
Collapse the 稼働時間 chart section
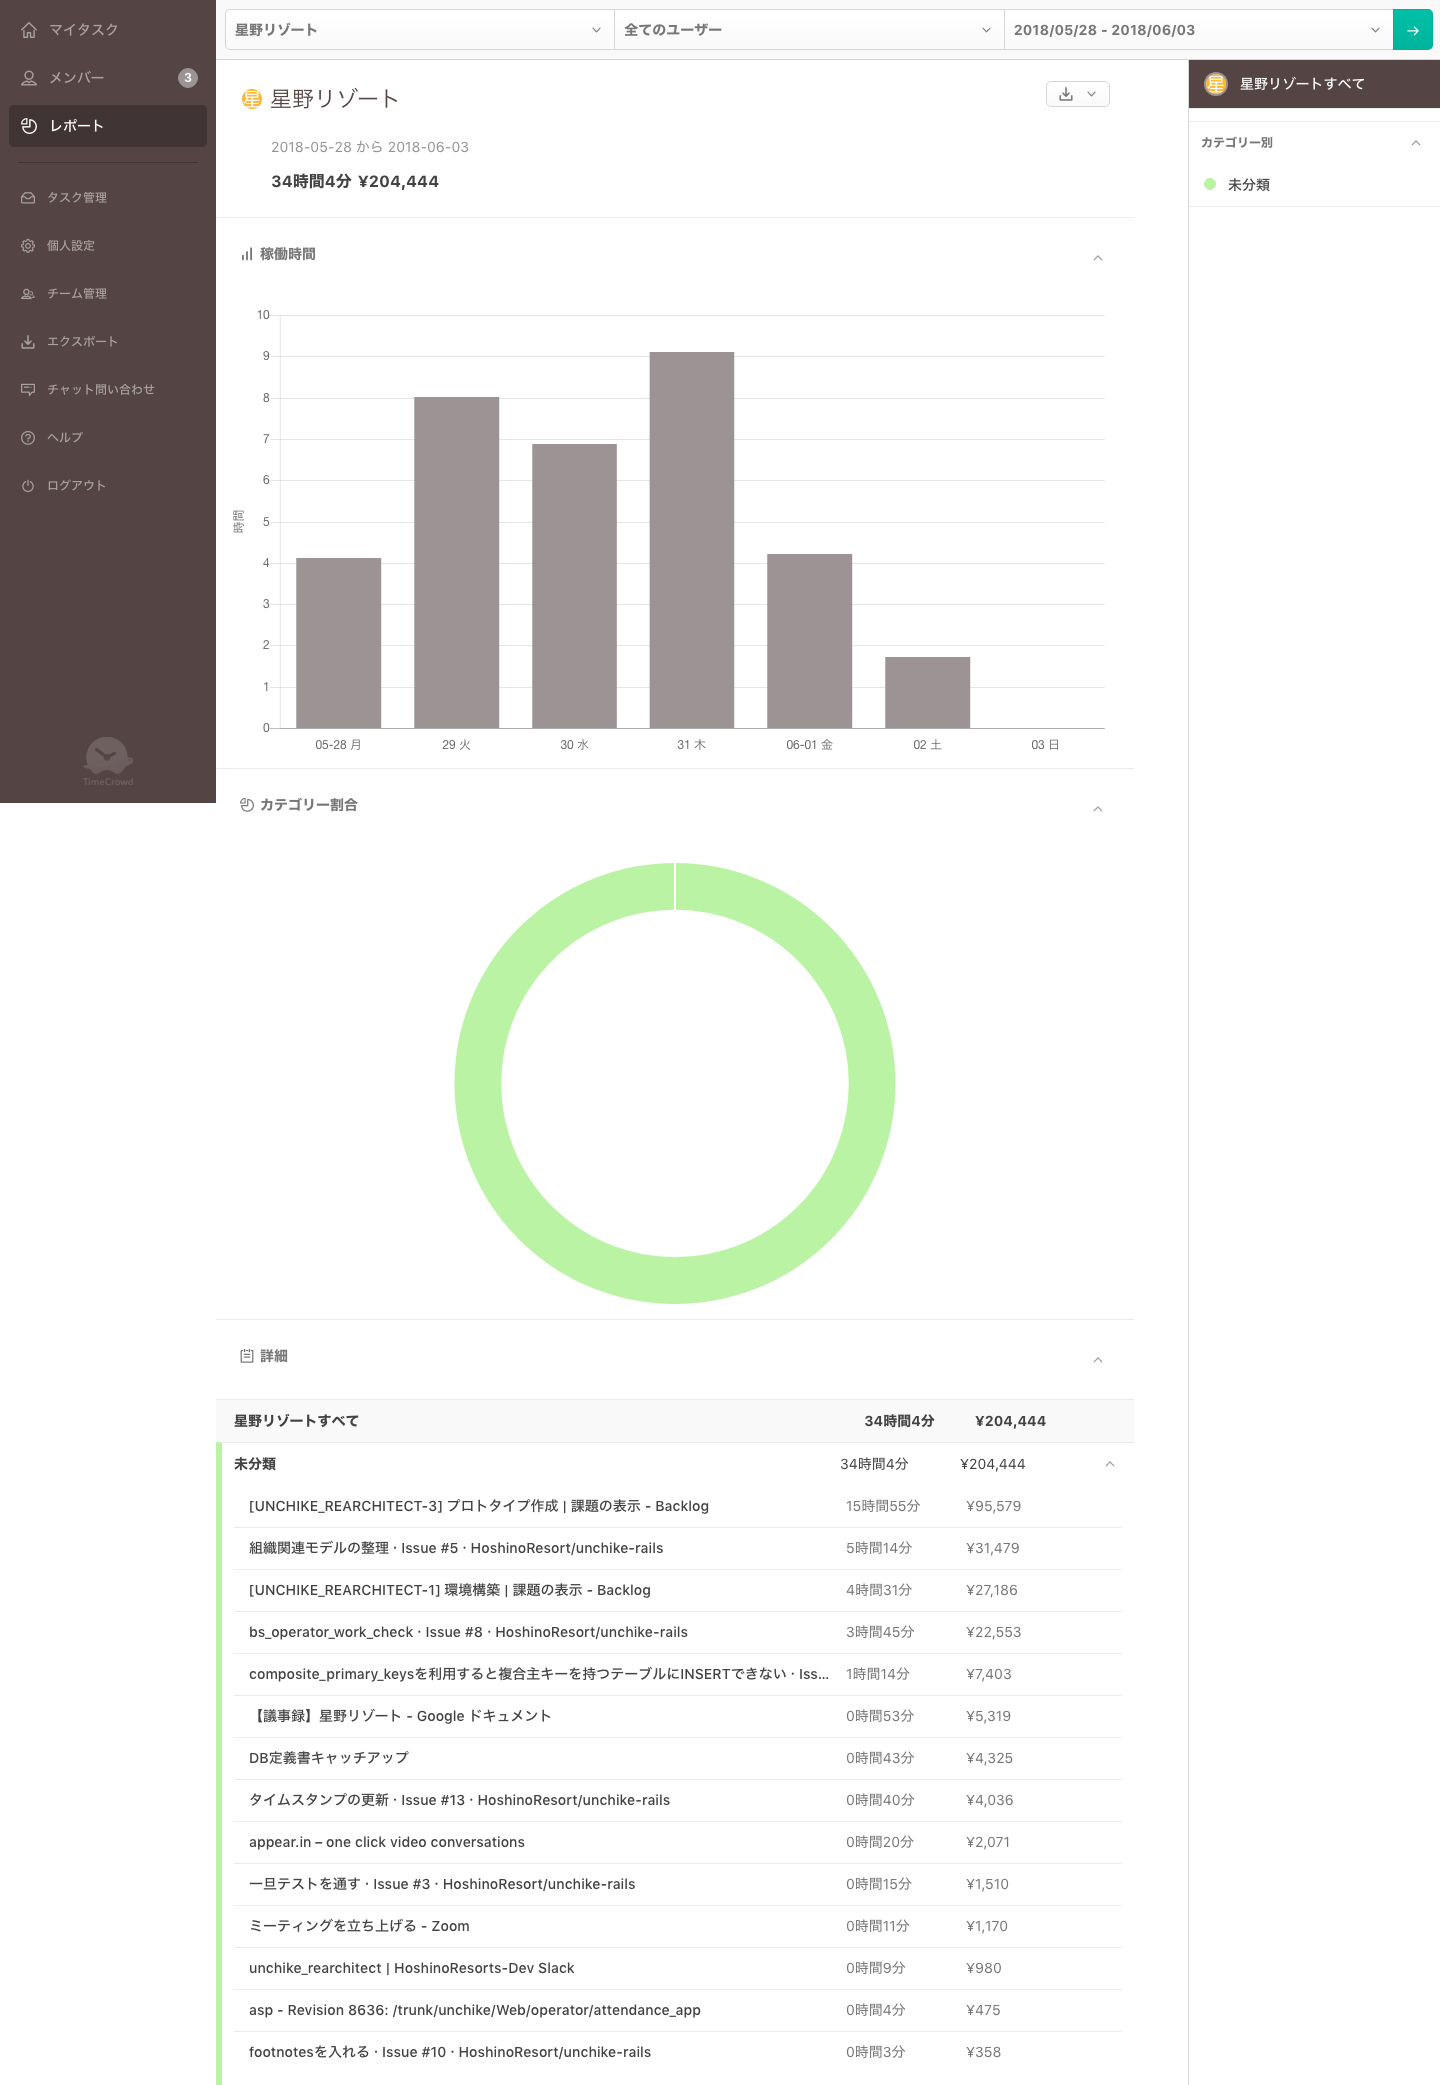(x=1098, y=258)
